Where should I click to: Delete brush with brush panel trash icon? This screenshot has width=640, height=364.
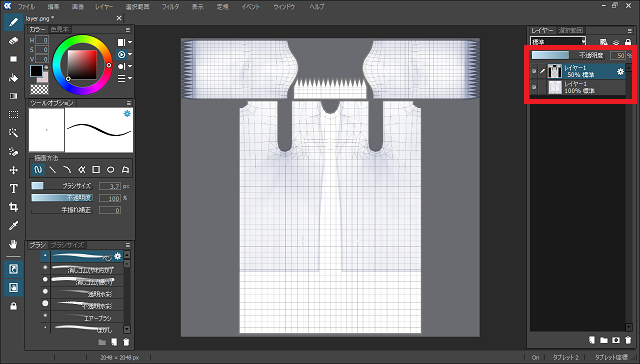126,342
